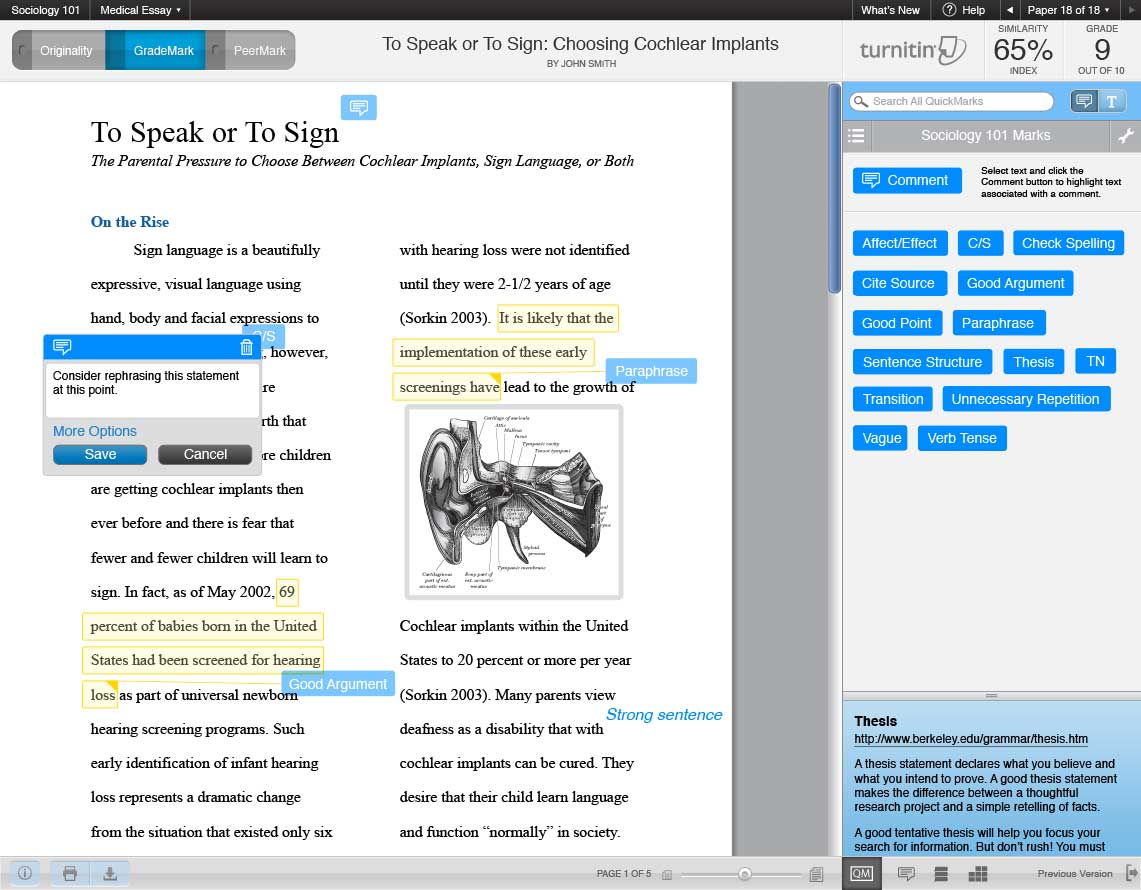Open the rubric grid icon at bottom

[x=978, y=873]
